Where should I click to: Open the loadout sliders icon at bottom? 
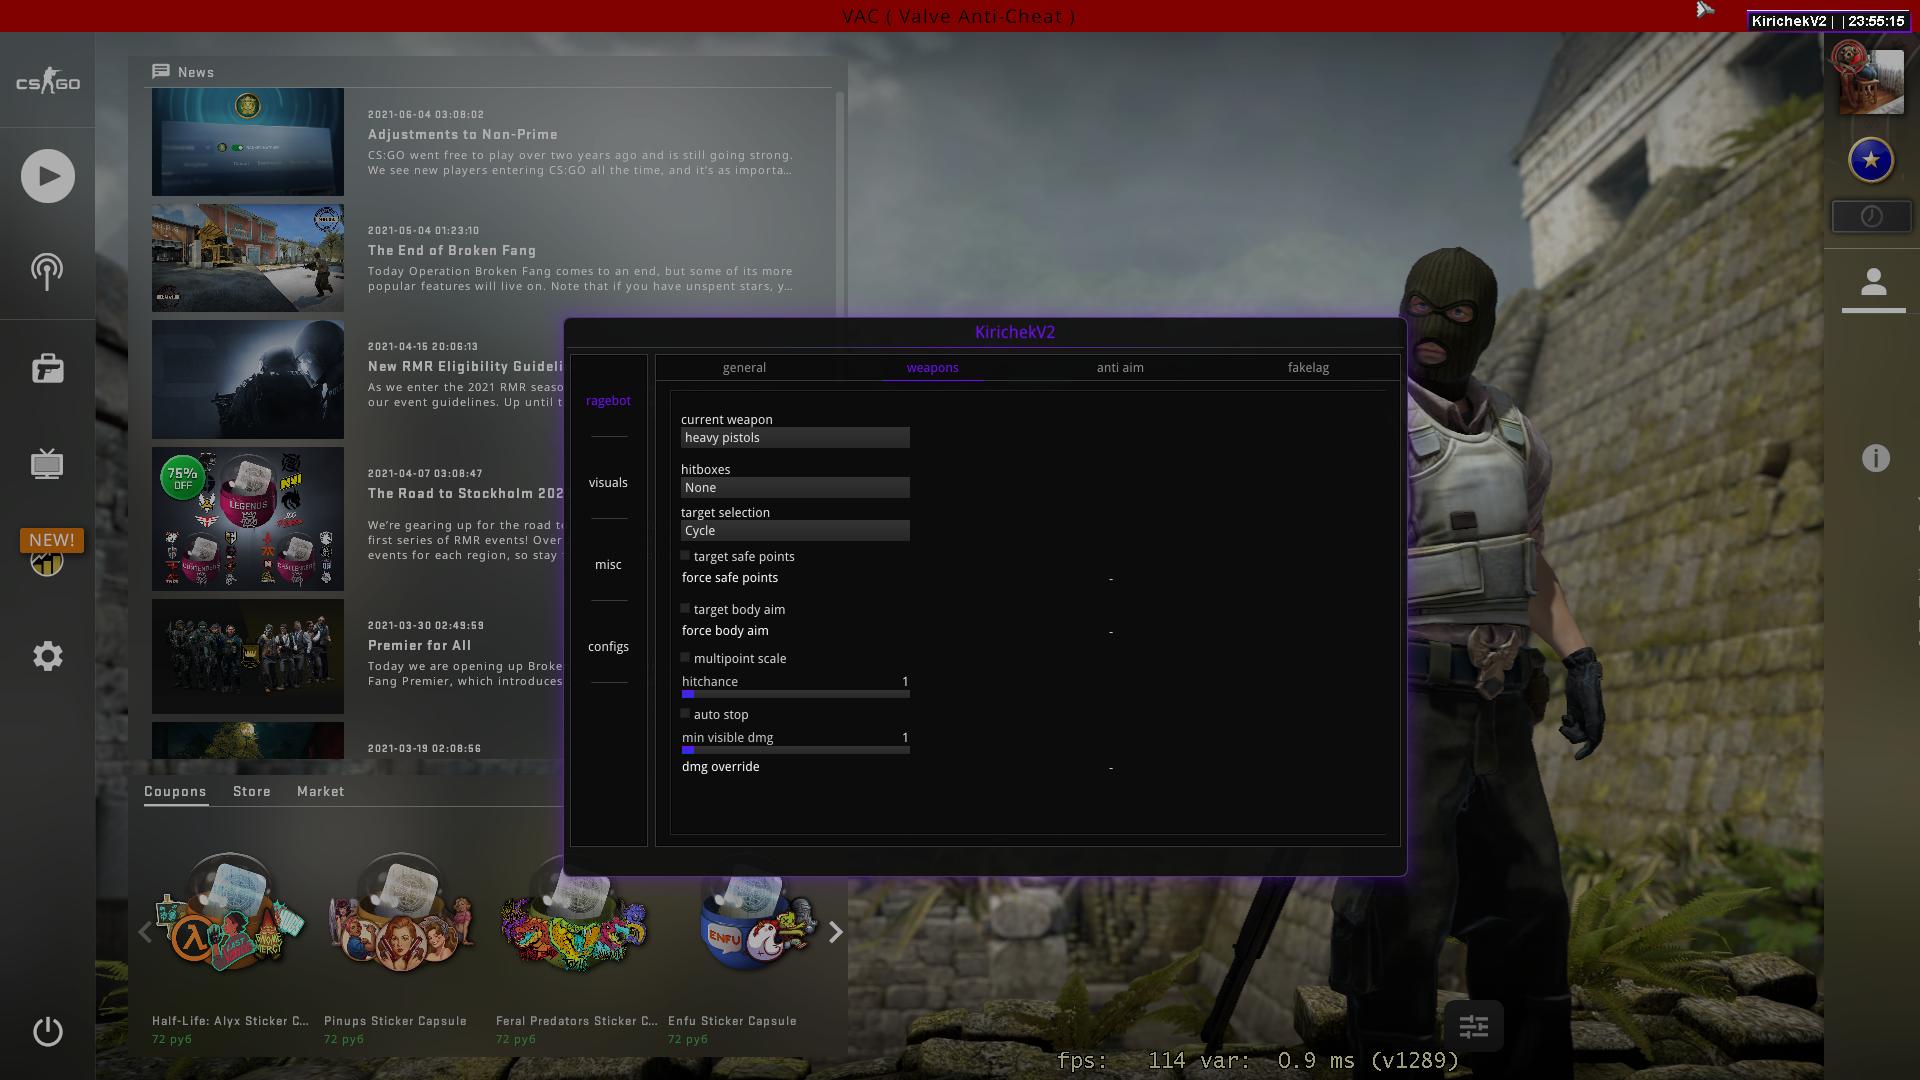pyautogui.click(x=1473, y=1026)
